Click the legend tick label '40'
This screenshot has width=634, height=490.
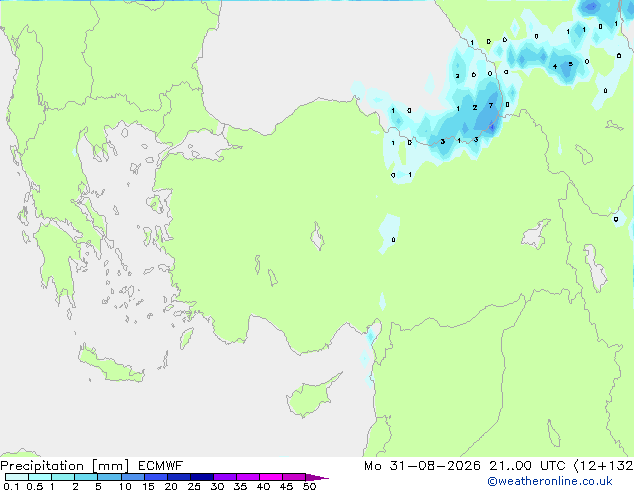[263, 486]
